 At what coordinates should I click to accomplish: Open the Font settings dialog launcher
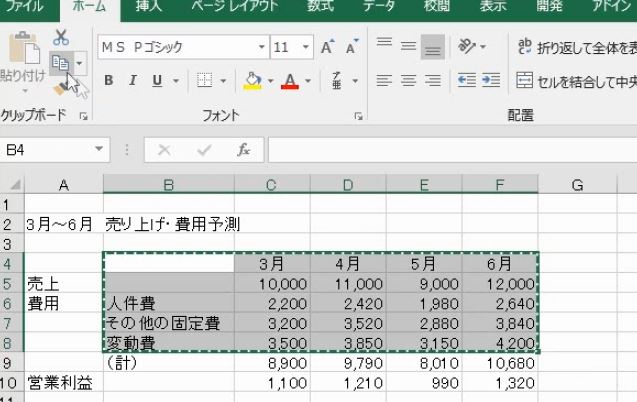pyautogui.click(x=358, y=117)
